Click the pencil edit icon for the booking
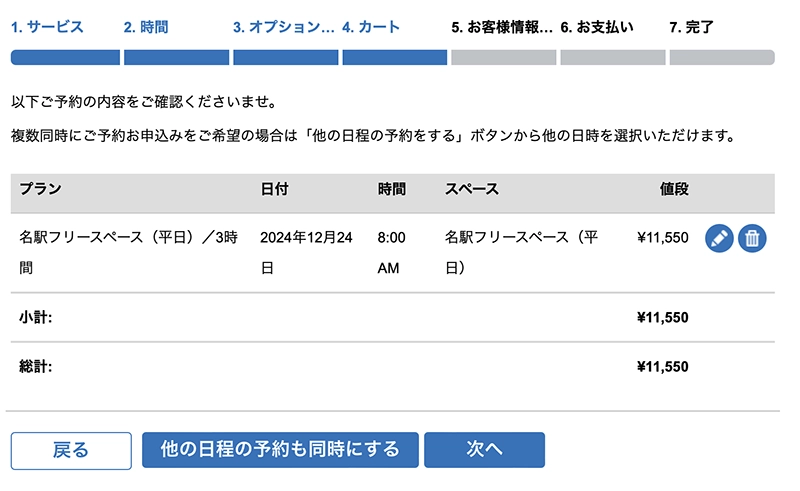The width and height of the screenshot is (800, 491). [x=719, y=238]
